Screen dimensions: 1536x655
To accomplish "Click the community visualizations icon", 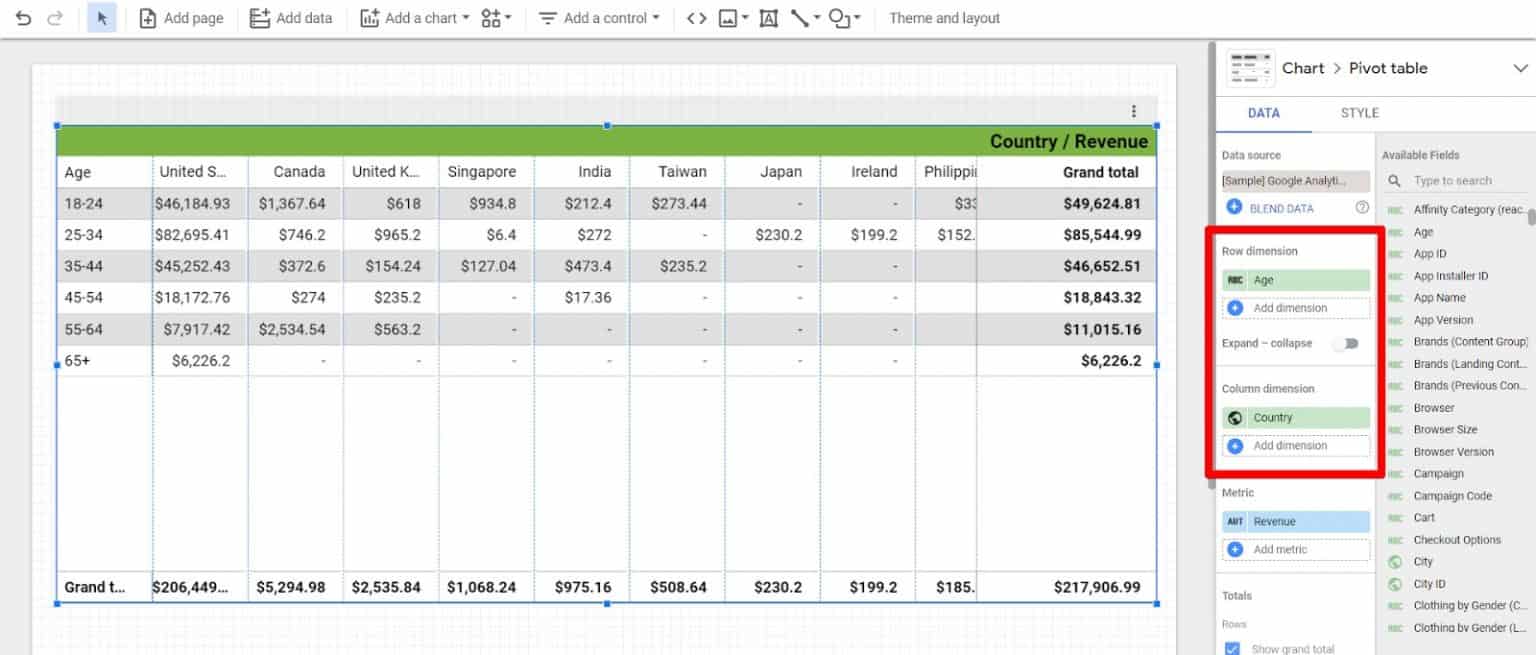I will pos(490,17).
